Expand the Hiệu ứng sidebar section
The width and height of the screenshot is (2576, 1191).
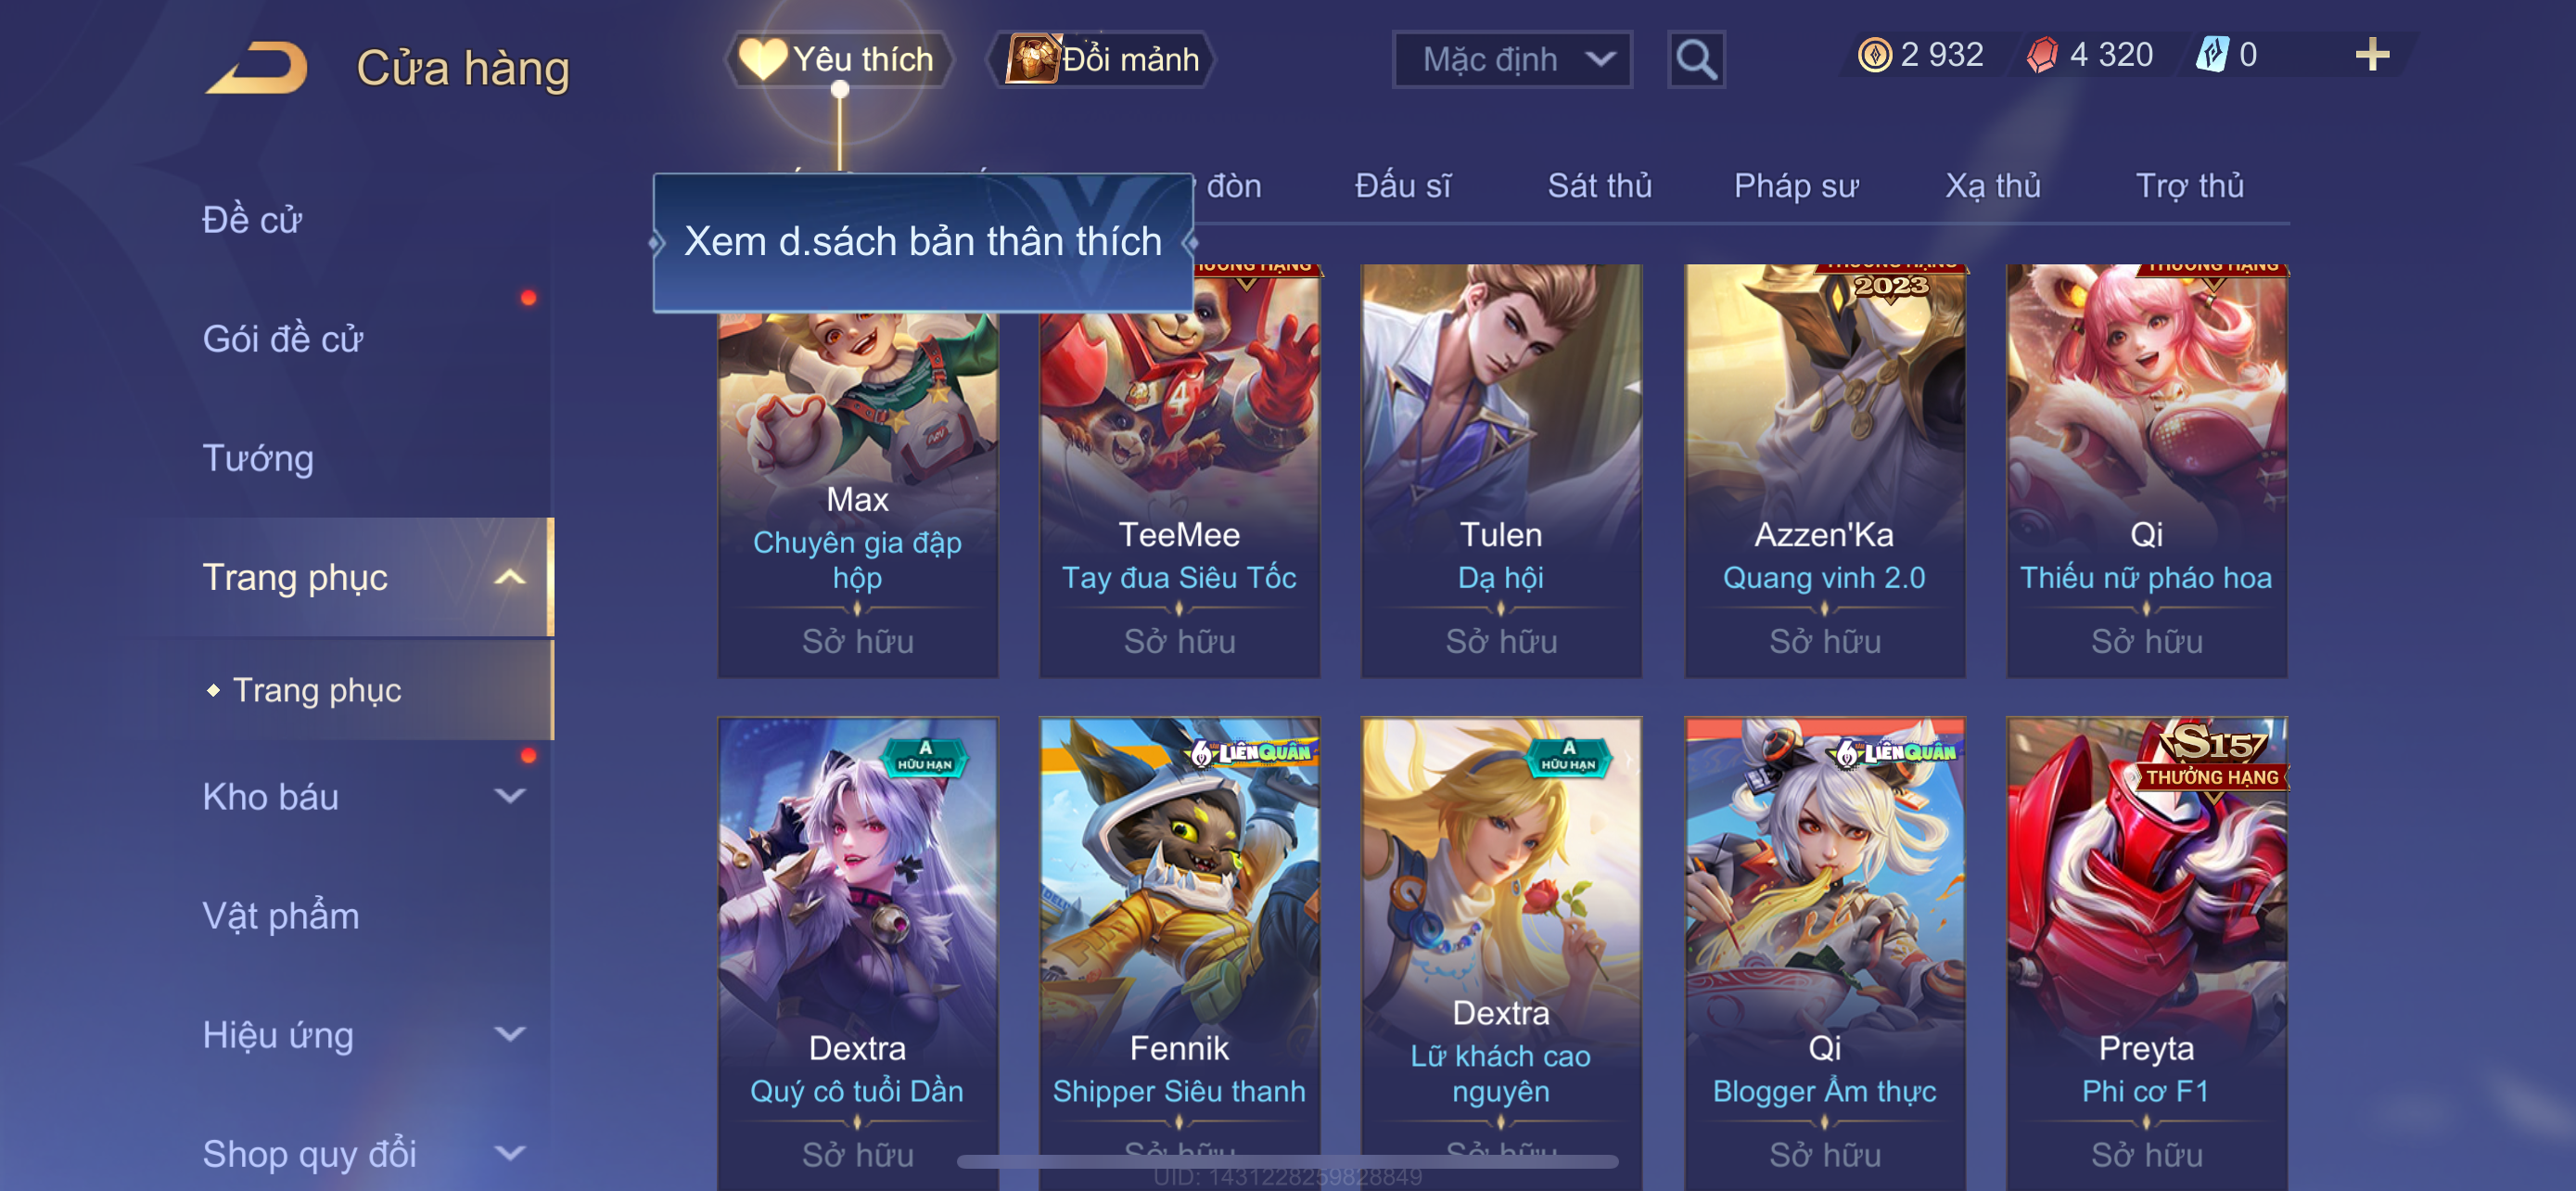point(510,1034)
